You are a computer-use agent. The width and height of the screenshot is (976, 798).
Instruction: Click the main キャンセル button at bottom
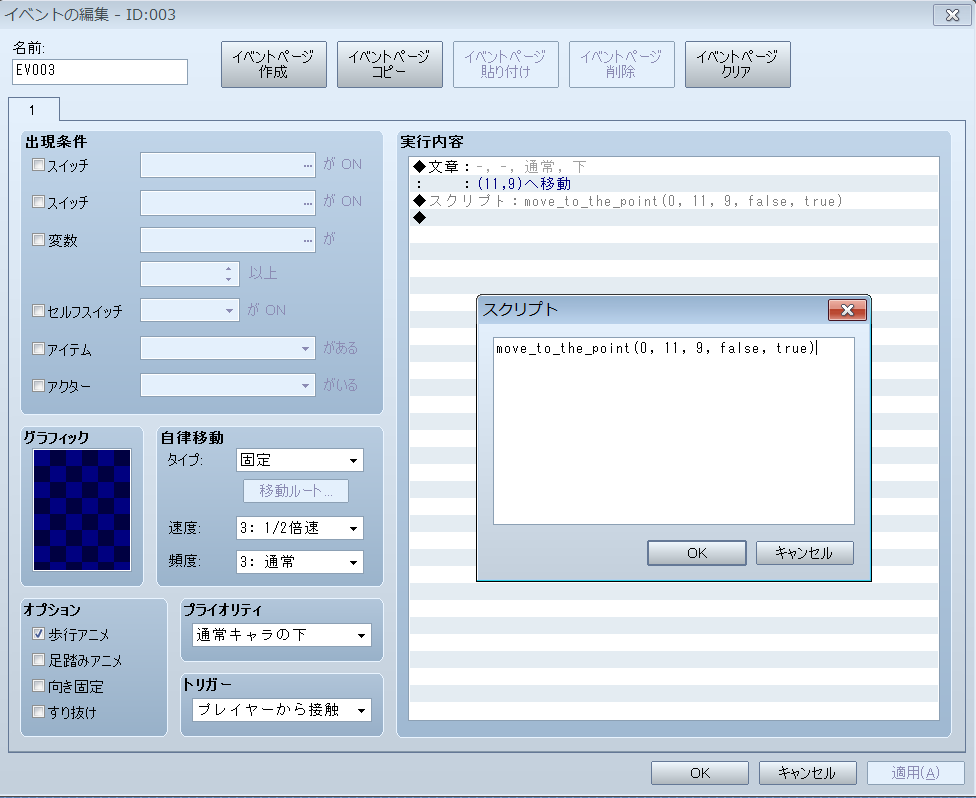click(x=807, y=773)
